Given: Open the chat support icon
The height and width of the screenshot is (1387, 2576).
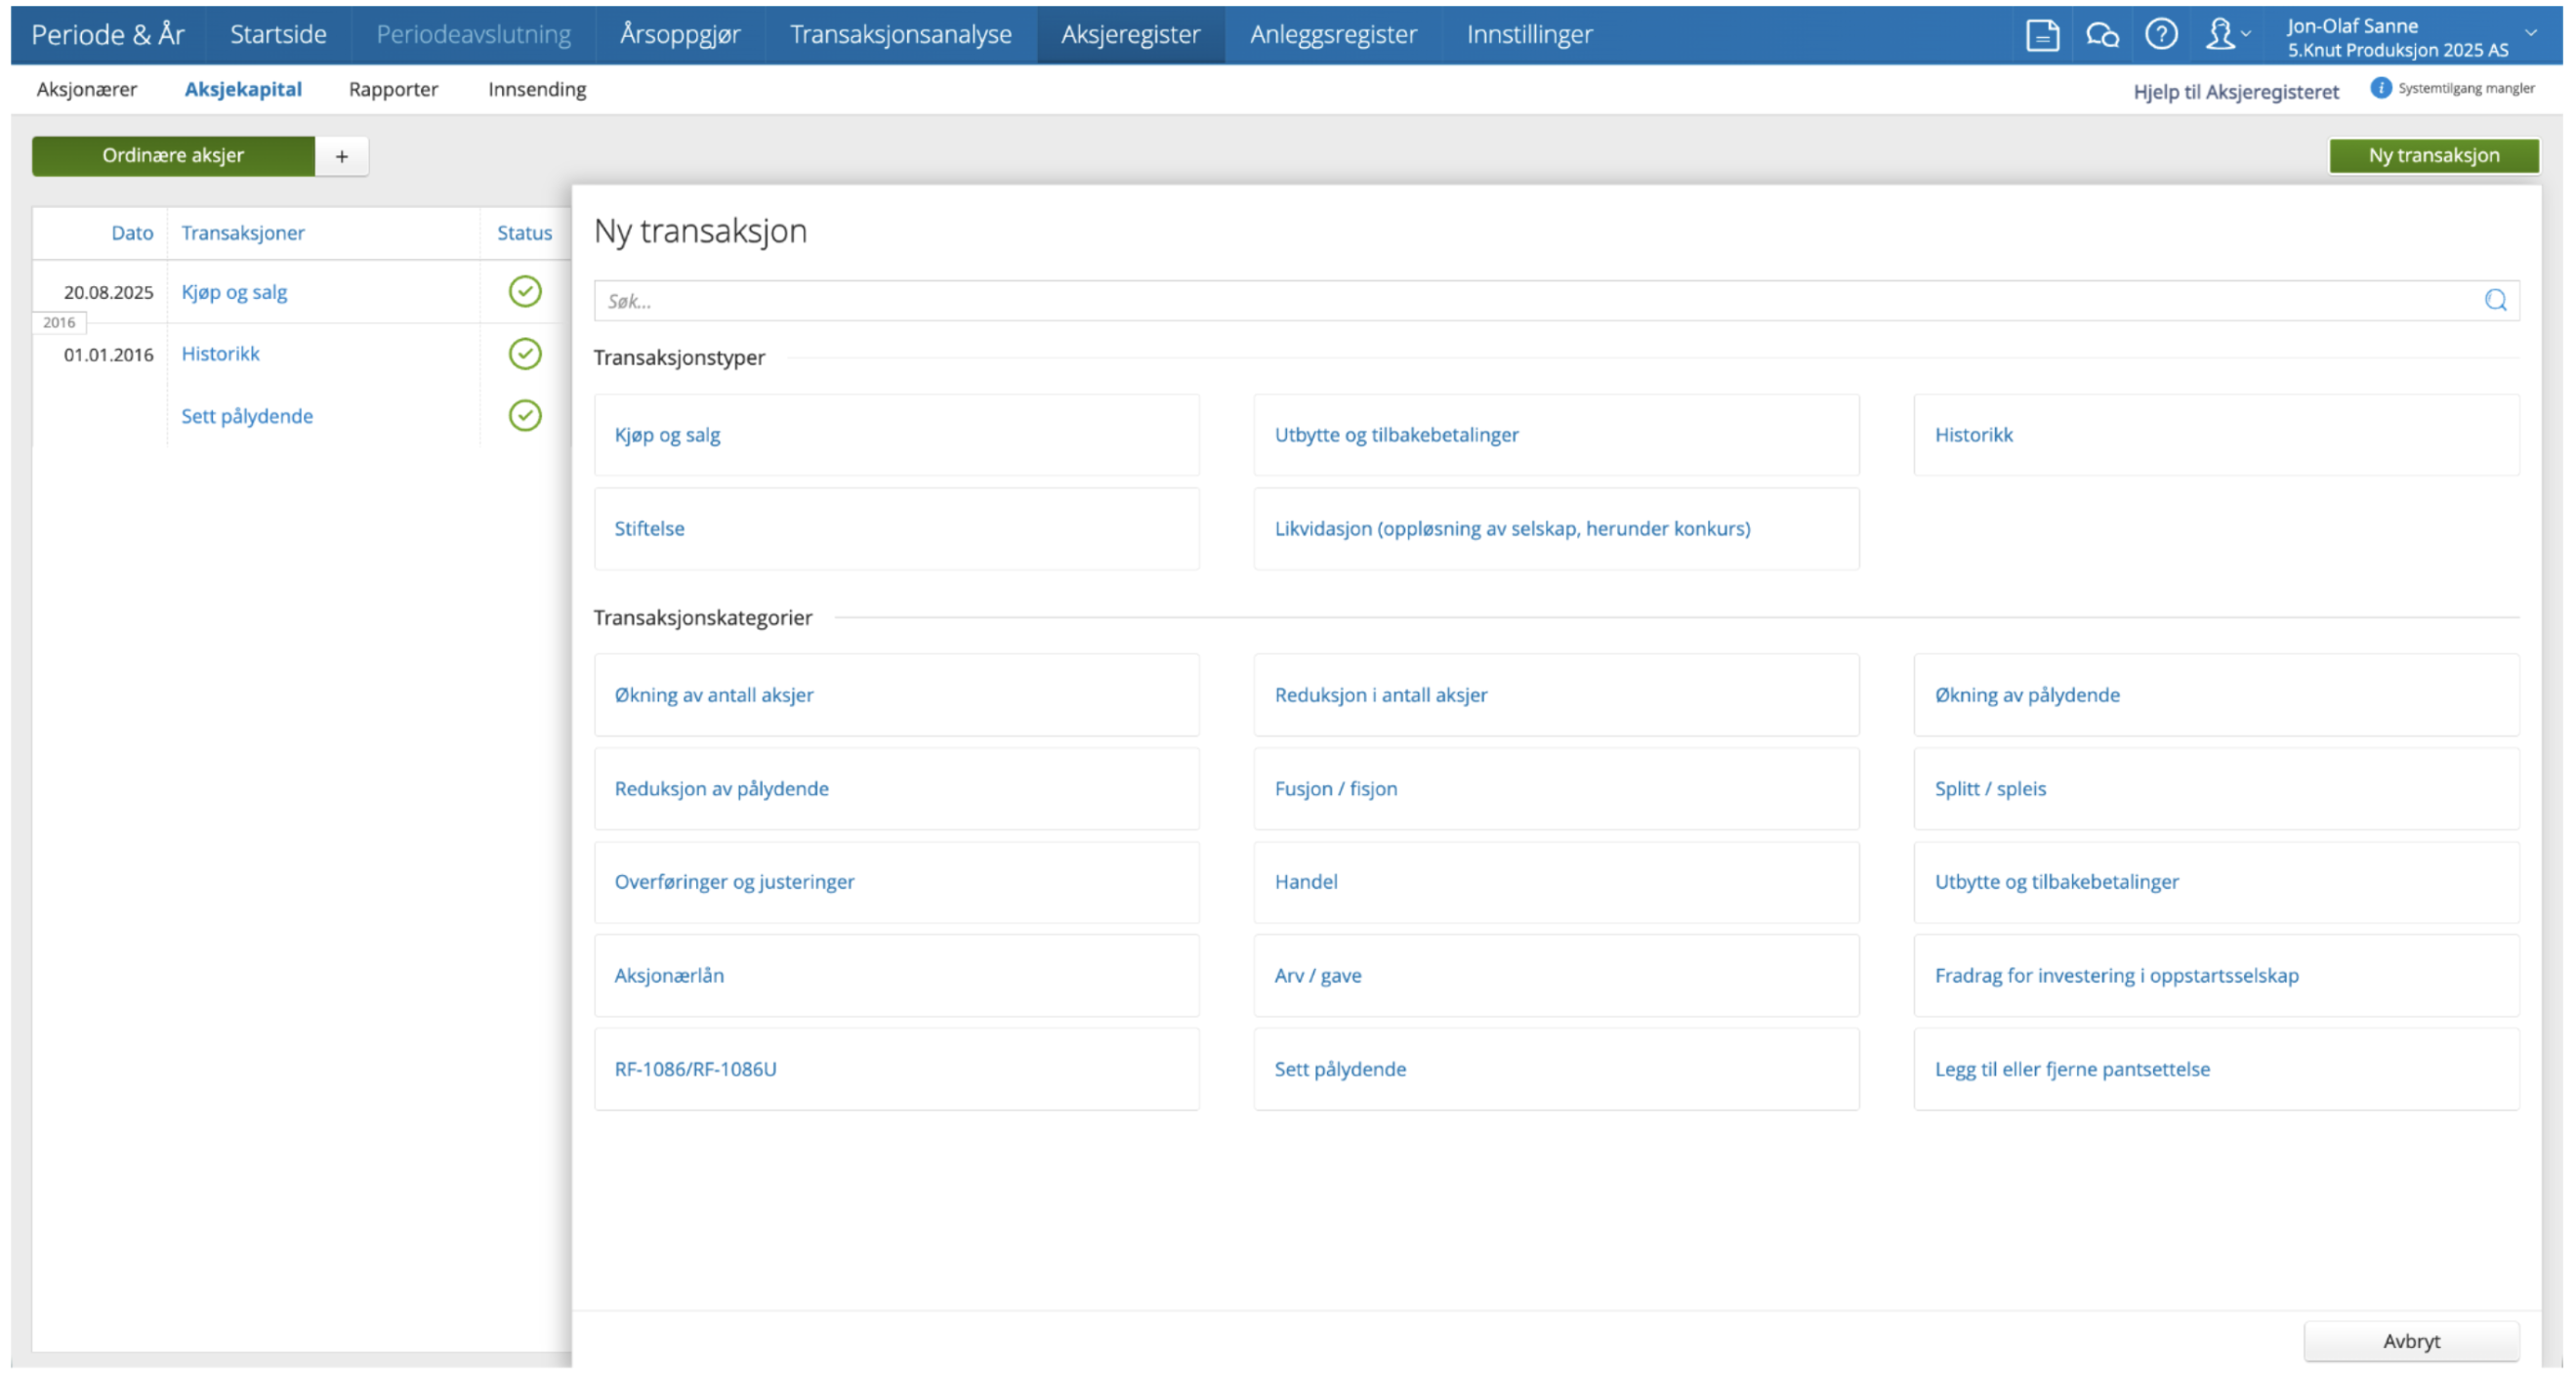Looking at the screenshot, I should point(2101,35).
